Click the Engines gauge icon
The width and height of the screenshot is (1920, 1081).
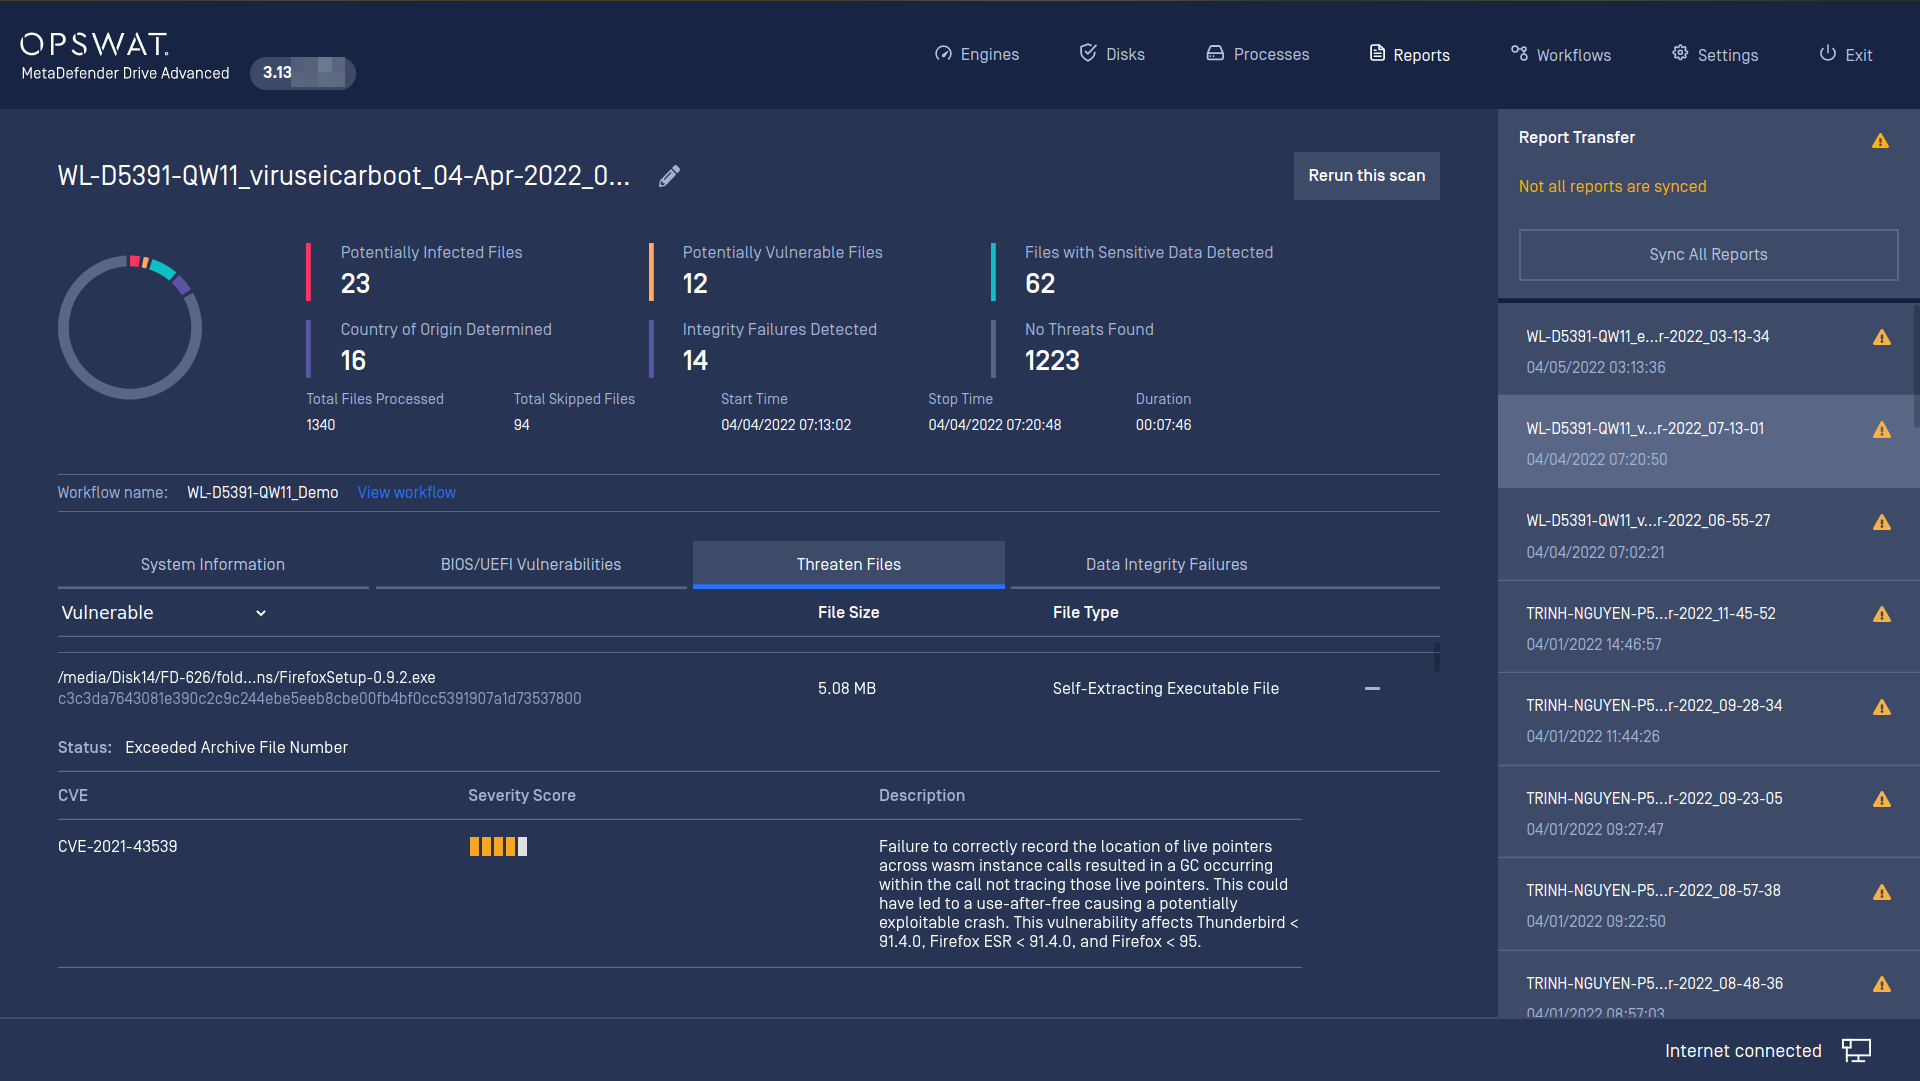point(943,54)
